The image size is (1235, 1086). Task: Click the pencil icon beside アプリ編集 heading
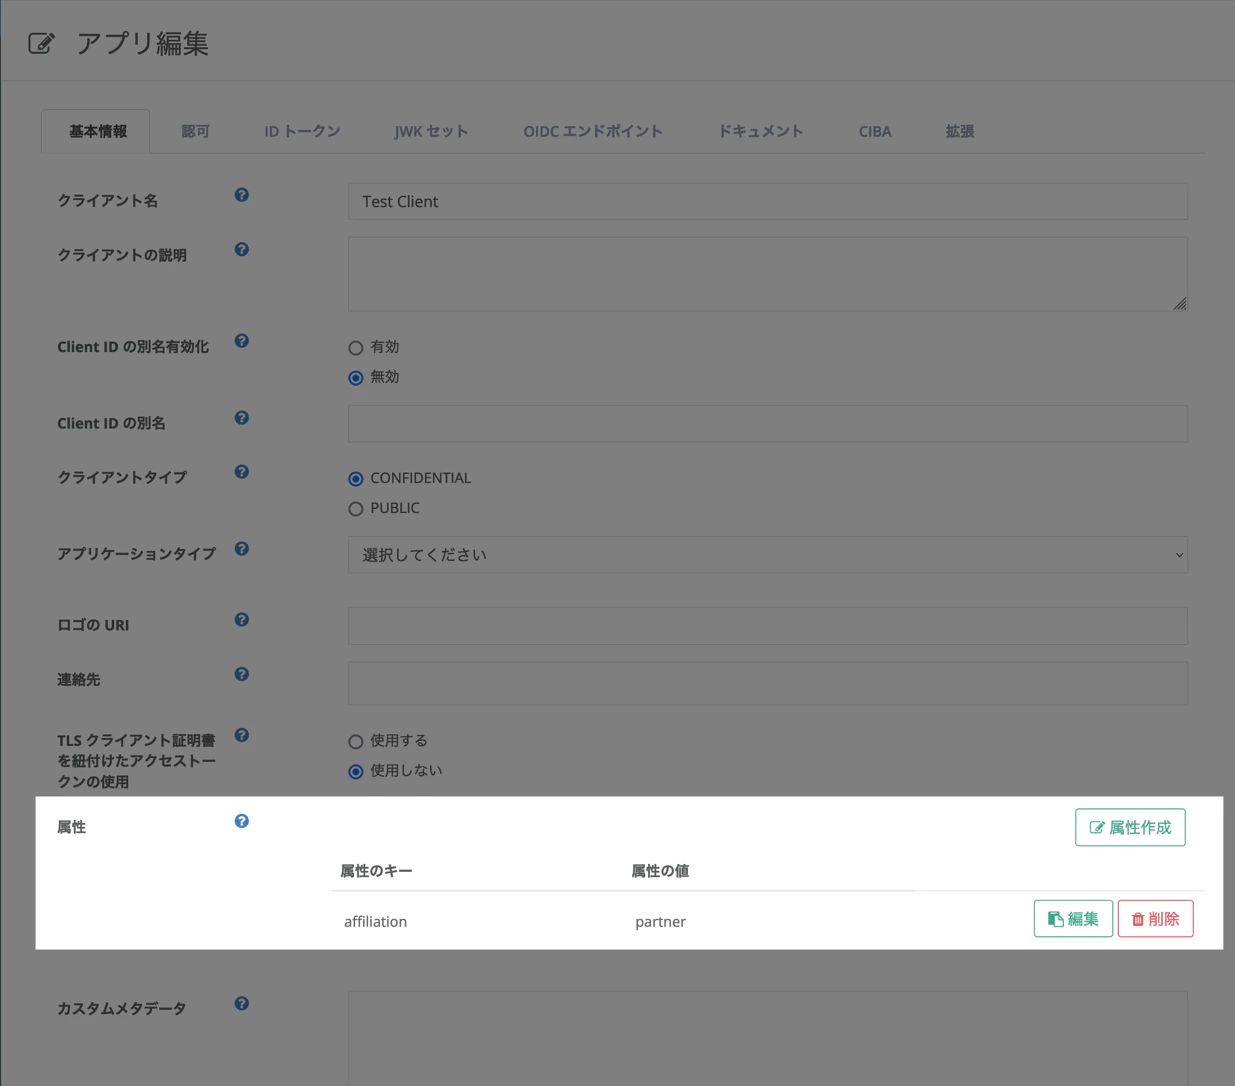(x=40, y=43)
